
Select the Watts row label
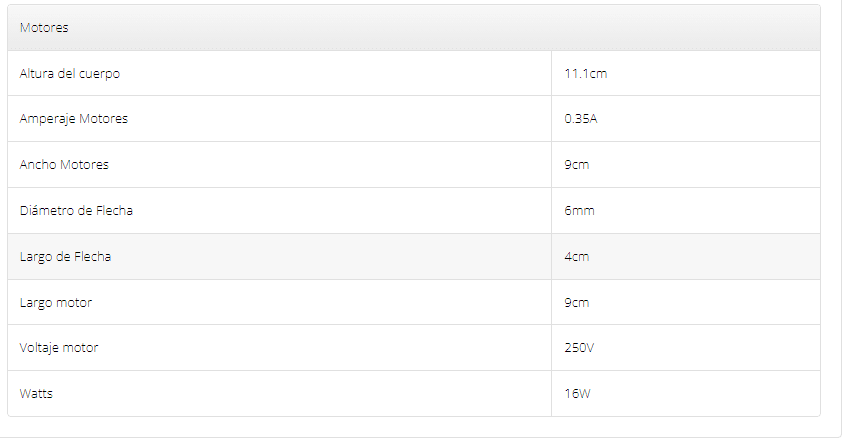[x=36, y=394]
